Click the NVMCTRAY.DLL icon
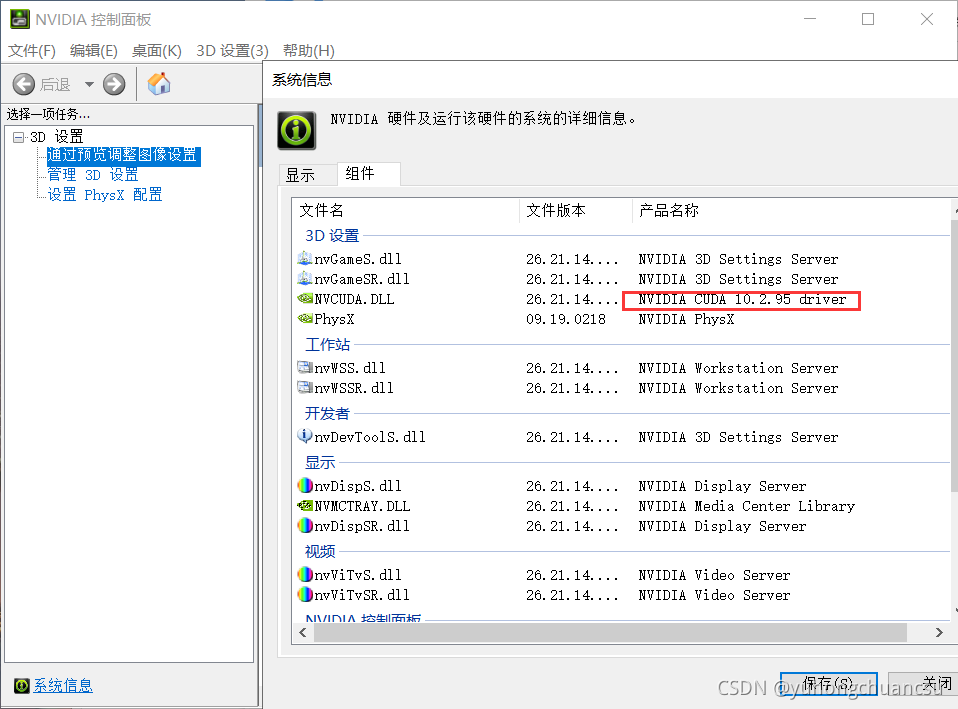The image size is (958, 709). [304, 505]
